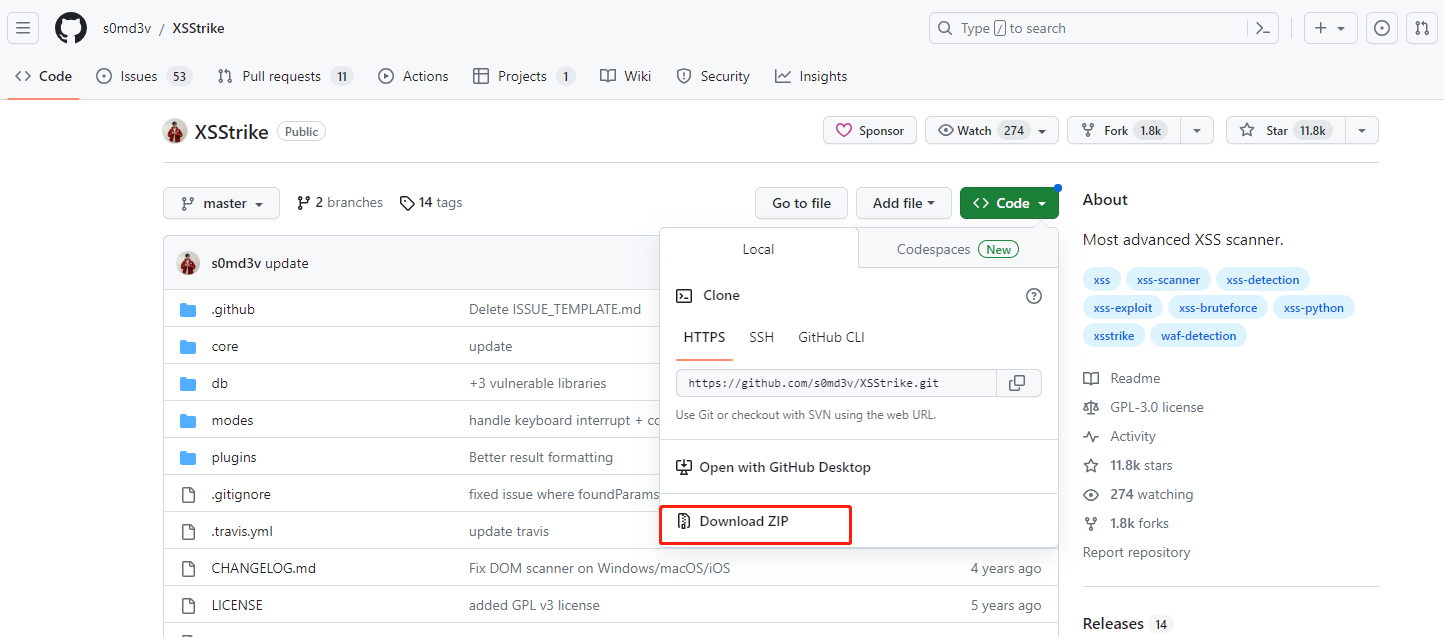Click the Activity pulse icon

click(x=1091, y=437)
